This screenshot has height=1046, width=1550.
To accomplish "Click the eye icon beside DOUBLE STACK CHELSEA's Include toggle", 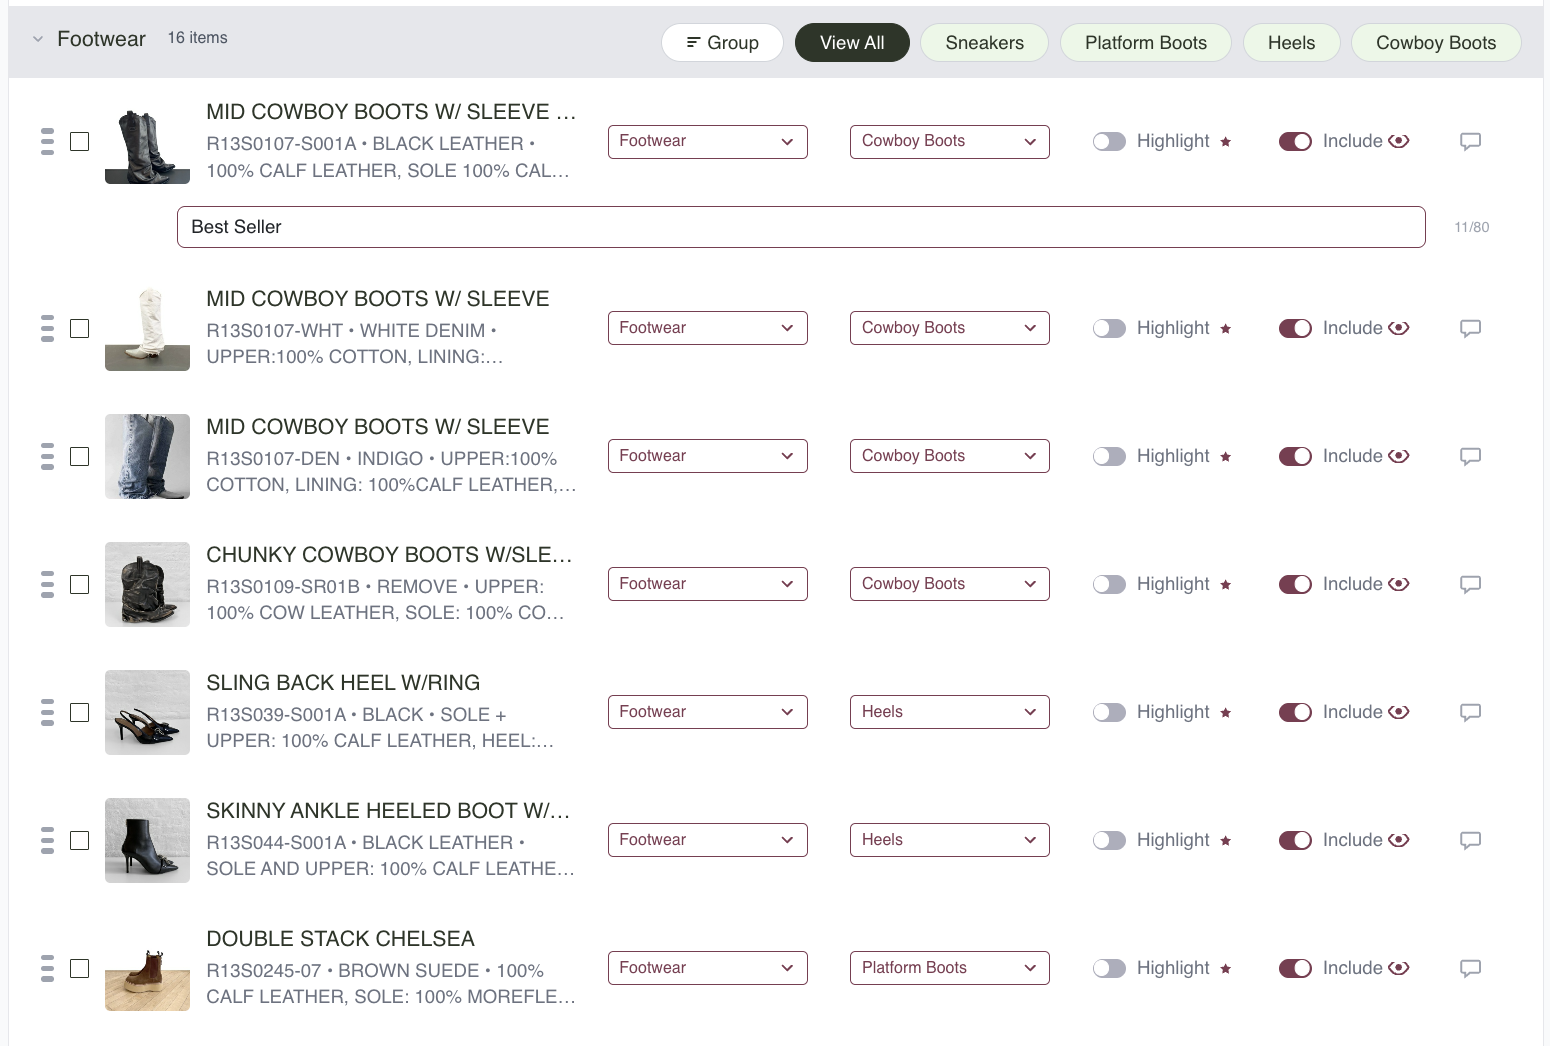I will point(1399,968).
